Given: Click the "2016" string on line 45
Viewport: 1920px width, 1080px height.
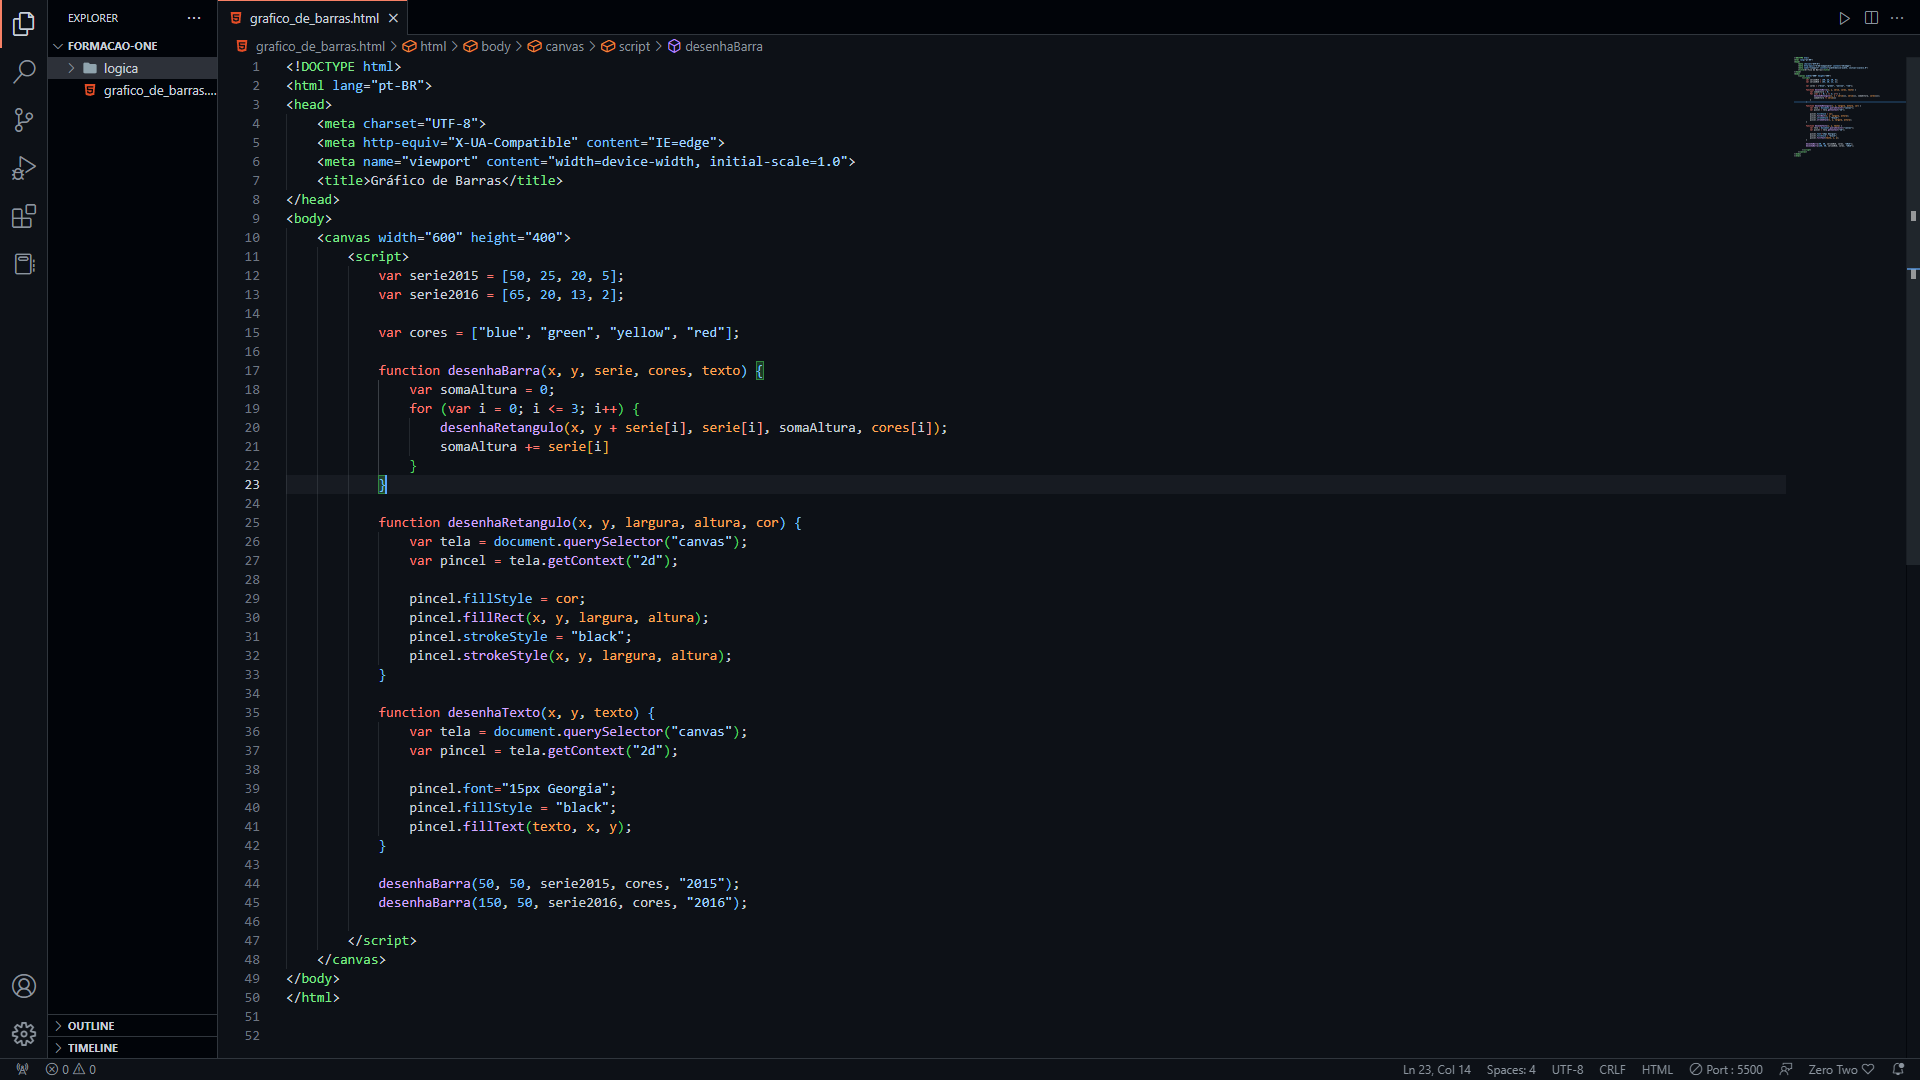Looking at the screenshot, I should click(709, 902).
